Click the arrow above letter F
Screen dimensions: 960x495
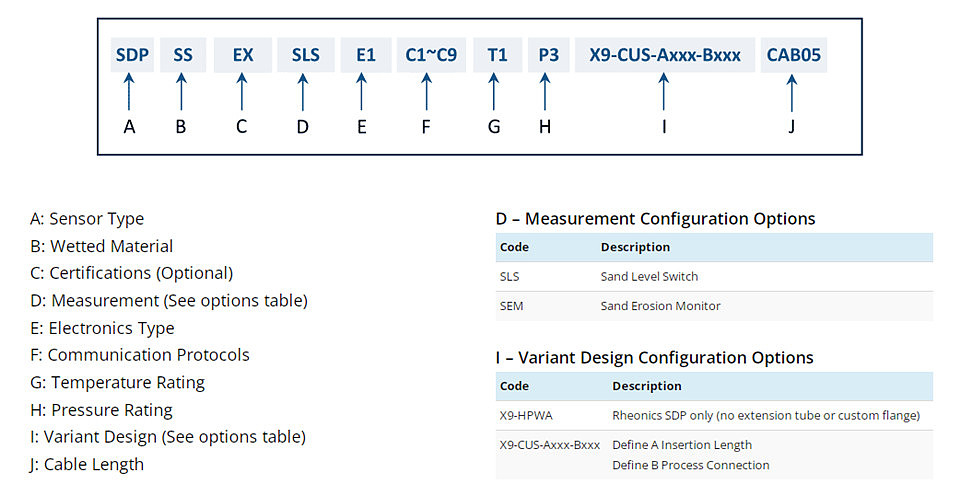click(427, 92)
